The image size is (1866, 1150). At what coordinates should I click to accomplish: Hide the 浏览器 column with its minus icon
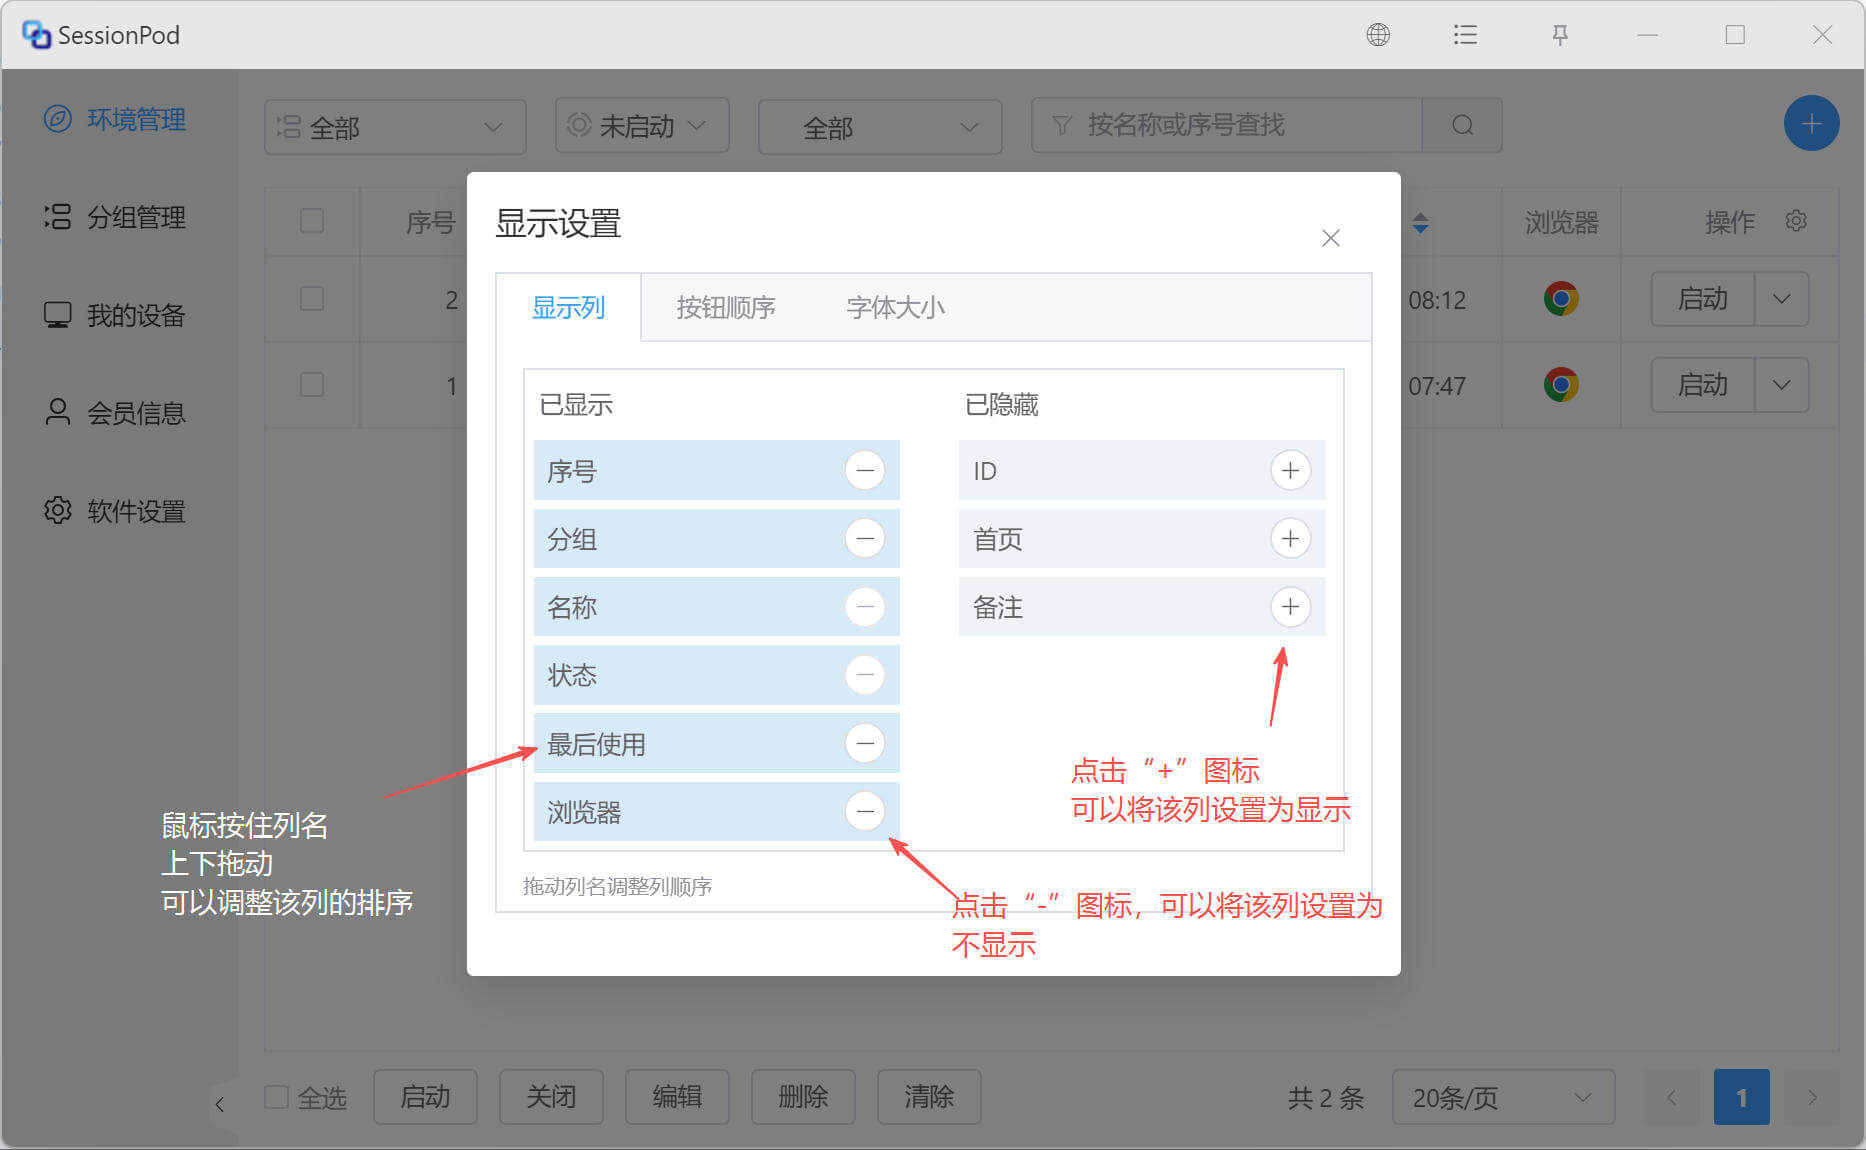click(x=865, y=811)
